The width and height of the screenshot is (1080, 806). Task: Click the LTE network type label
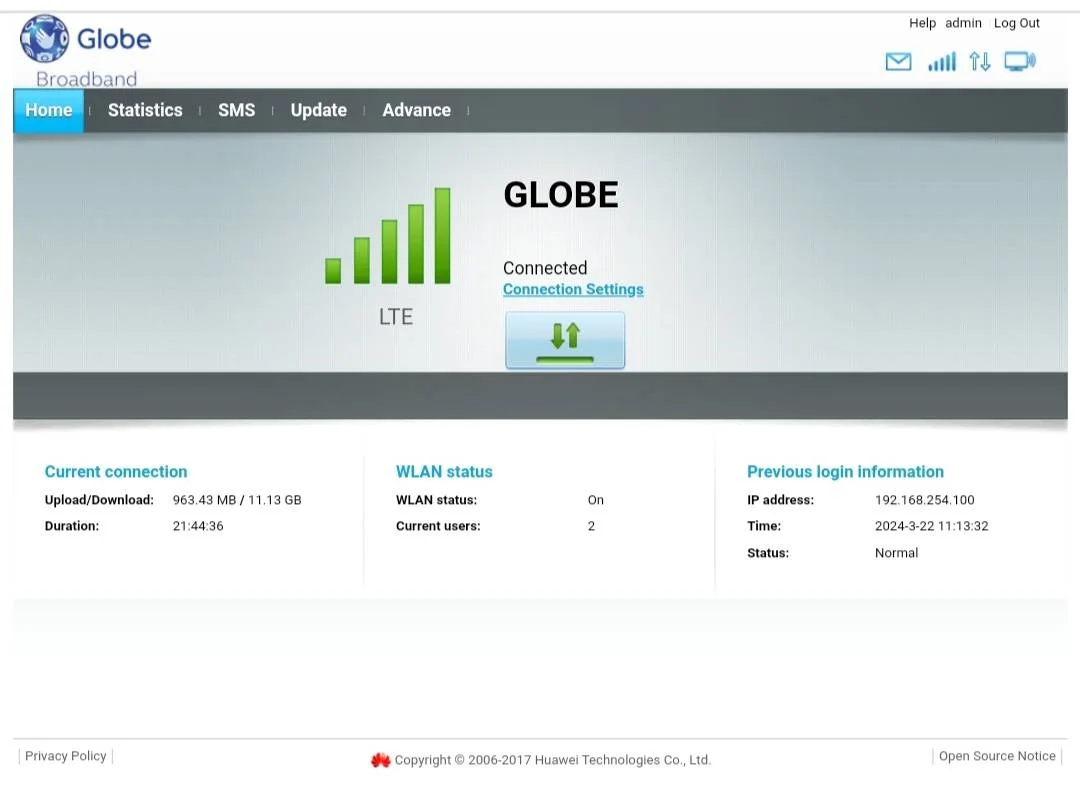click(x=396, y=316)
